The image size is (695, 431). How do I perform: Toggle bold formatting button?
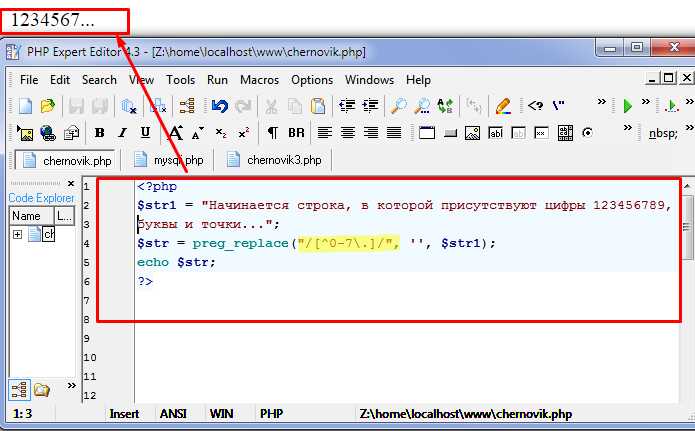pos(99,132)
